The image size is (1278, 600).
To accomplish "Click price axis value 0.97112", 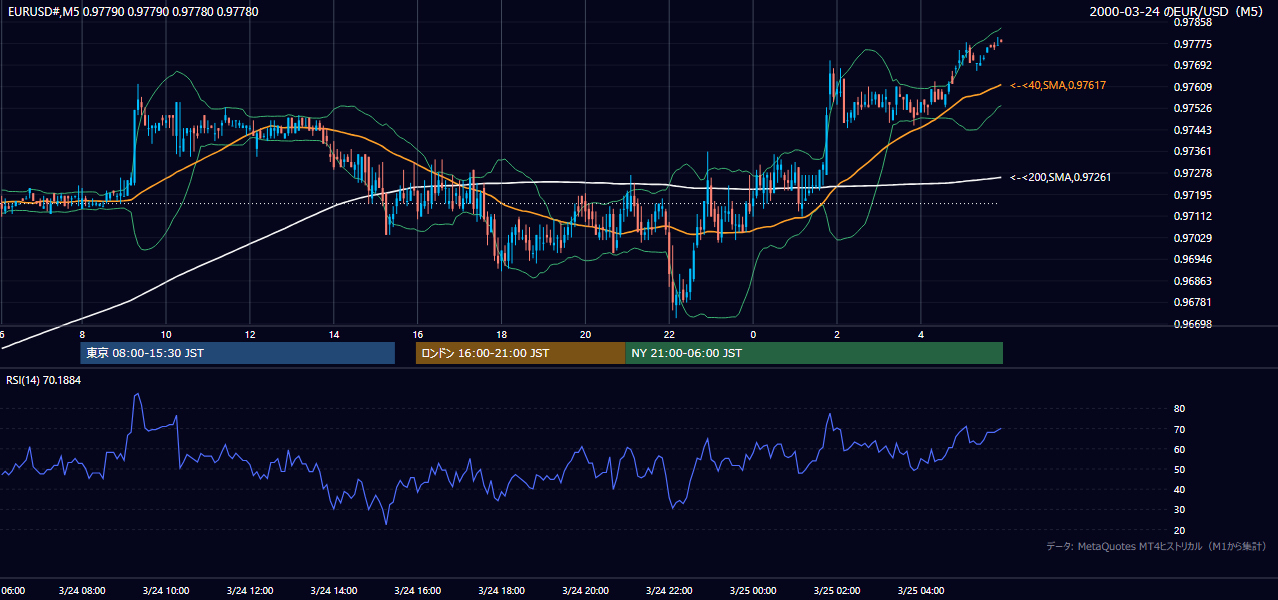I will [x=1192, y=216].
